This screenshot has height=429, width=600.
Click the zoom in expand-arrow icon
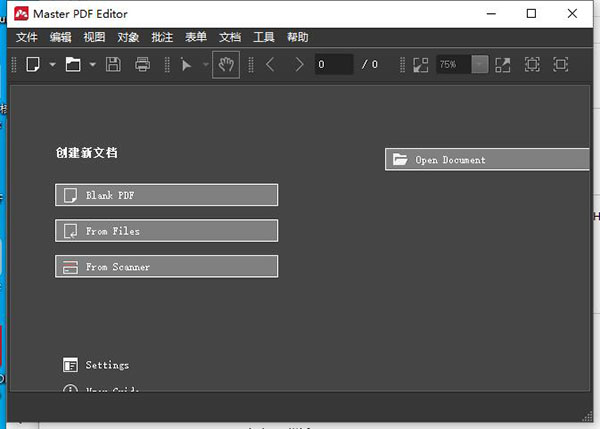click(x=503, y=65)
